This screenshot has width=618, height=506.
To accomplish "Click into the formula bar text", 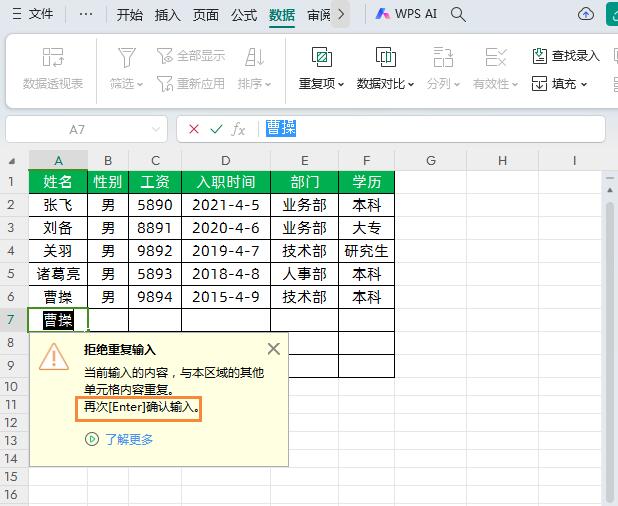I will [x=432, y=129].
